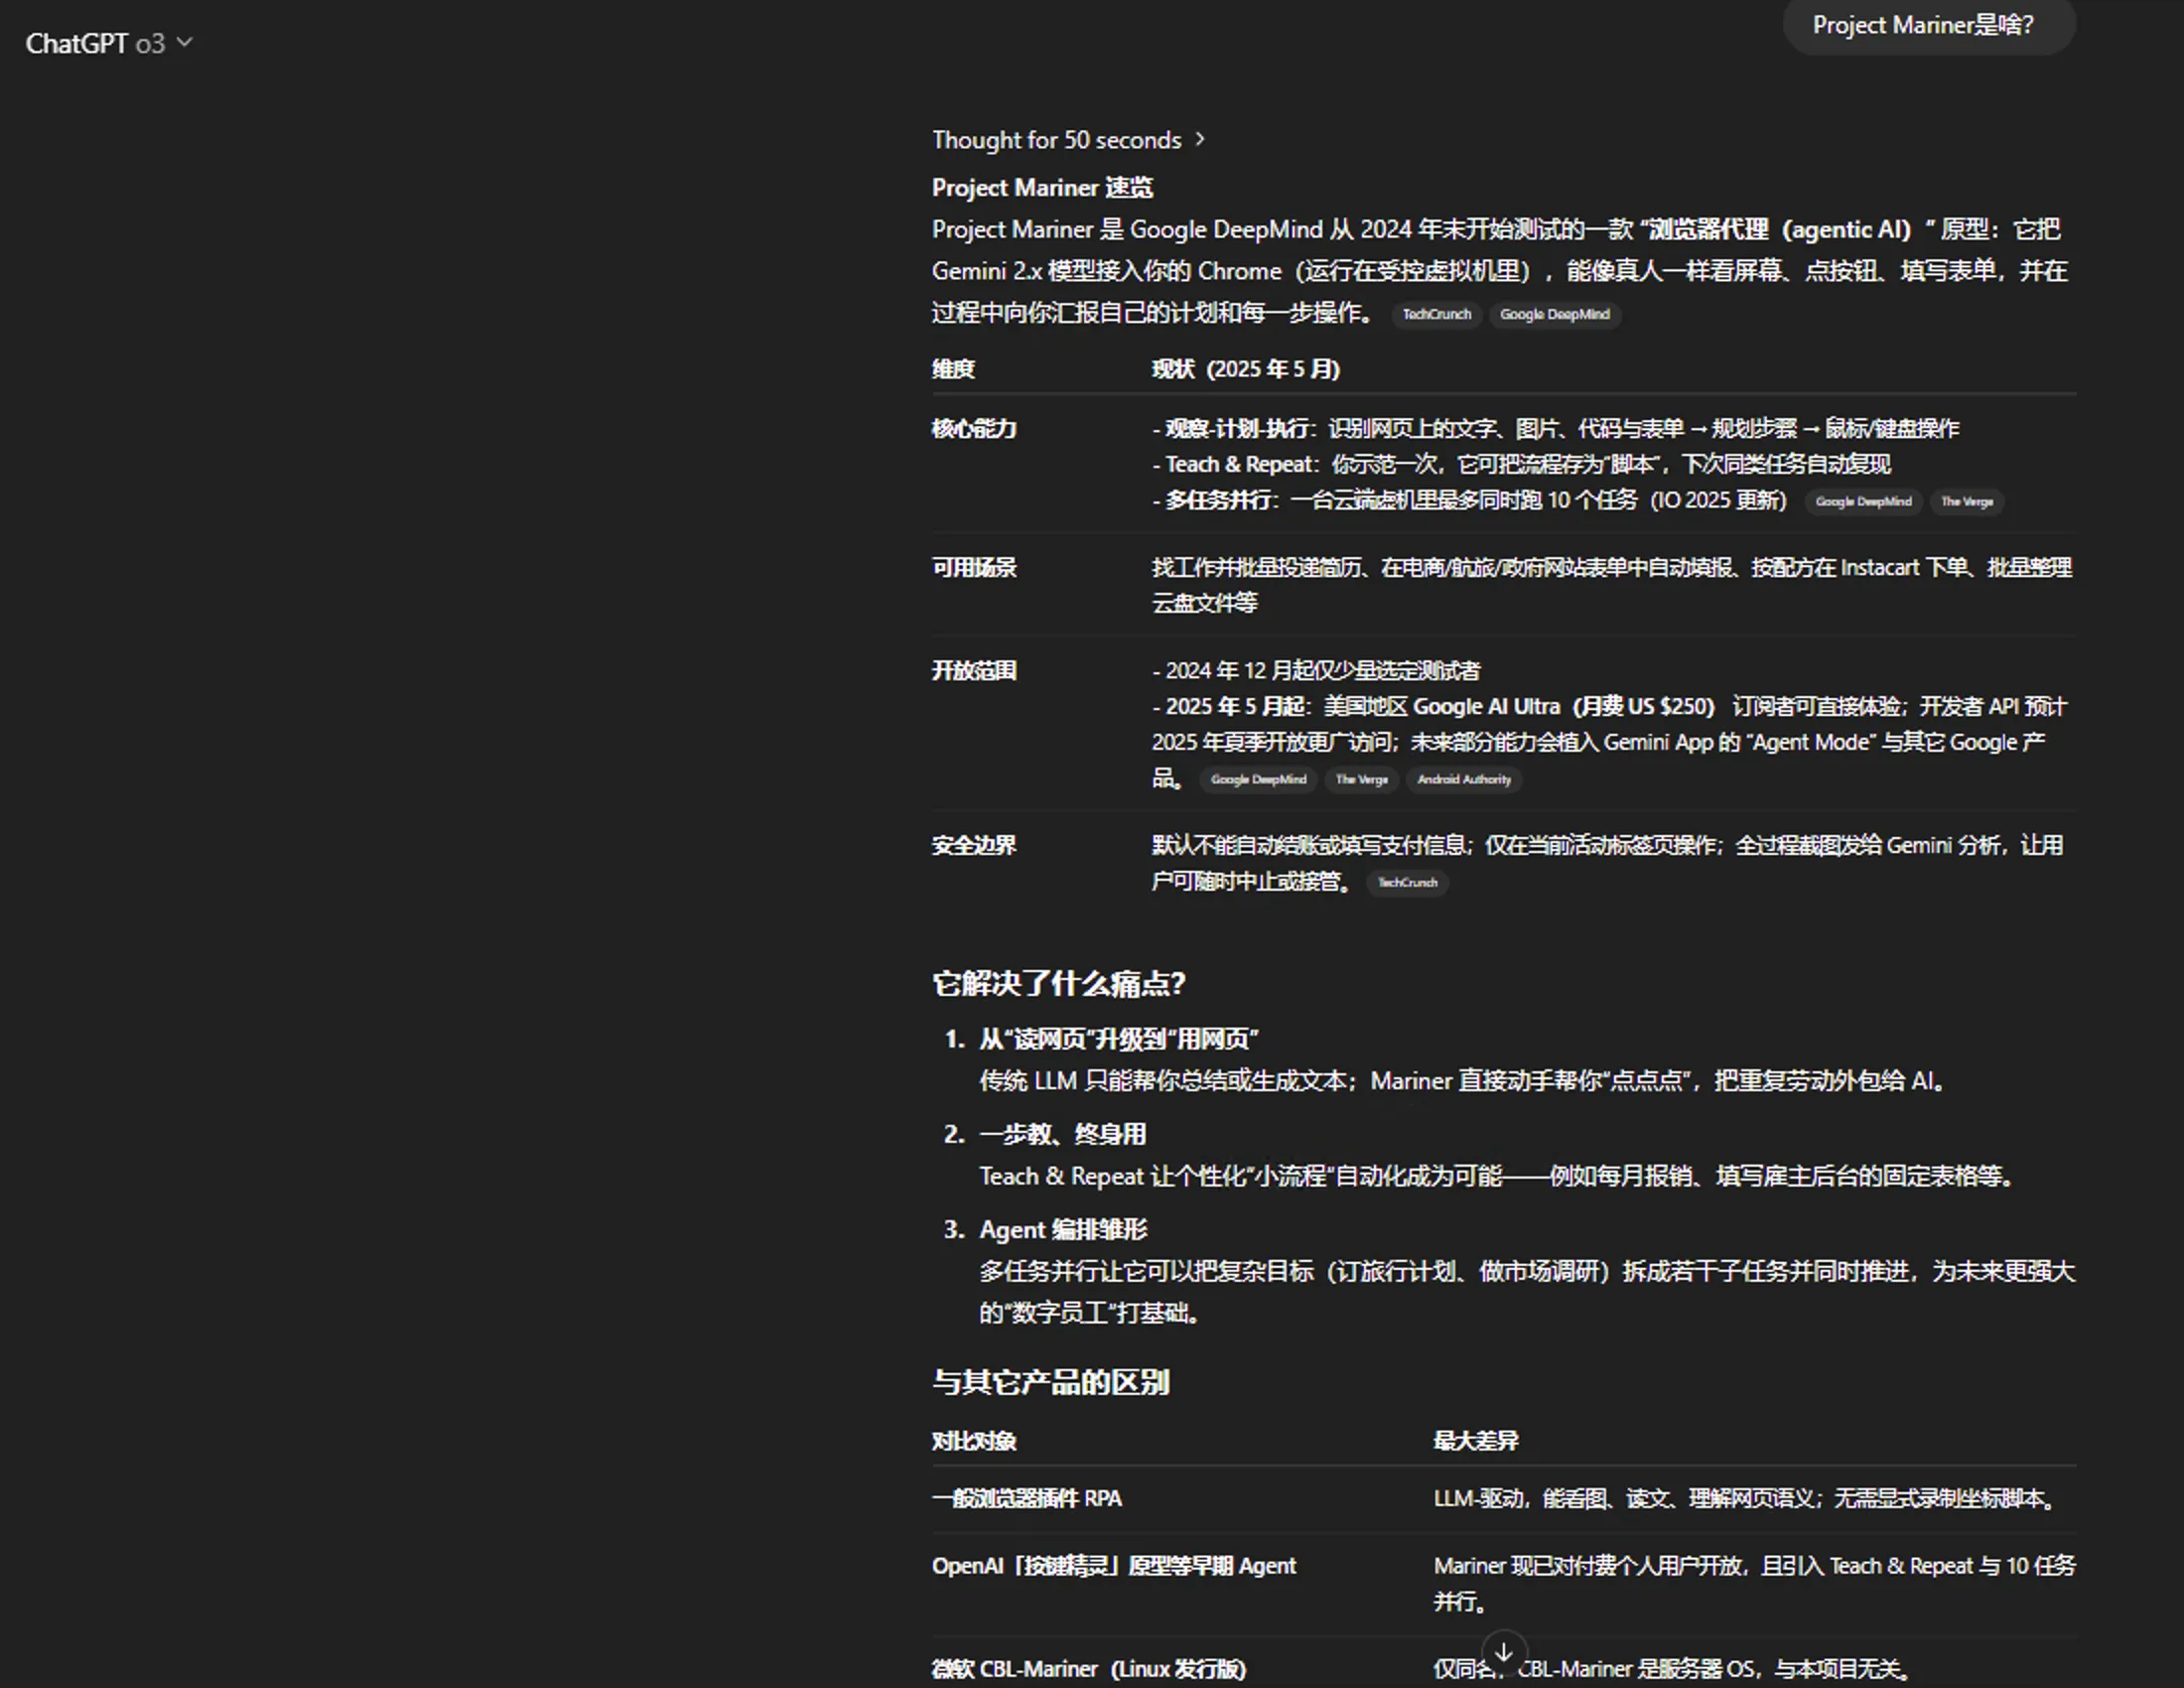Click the '微软 CBL-Mariner (Linux 发行版)' cell

pos(1089,1669)
